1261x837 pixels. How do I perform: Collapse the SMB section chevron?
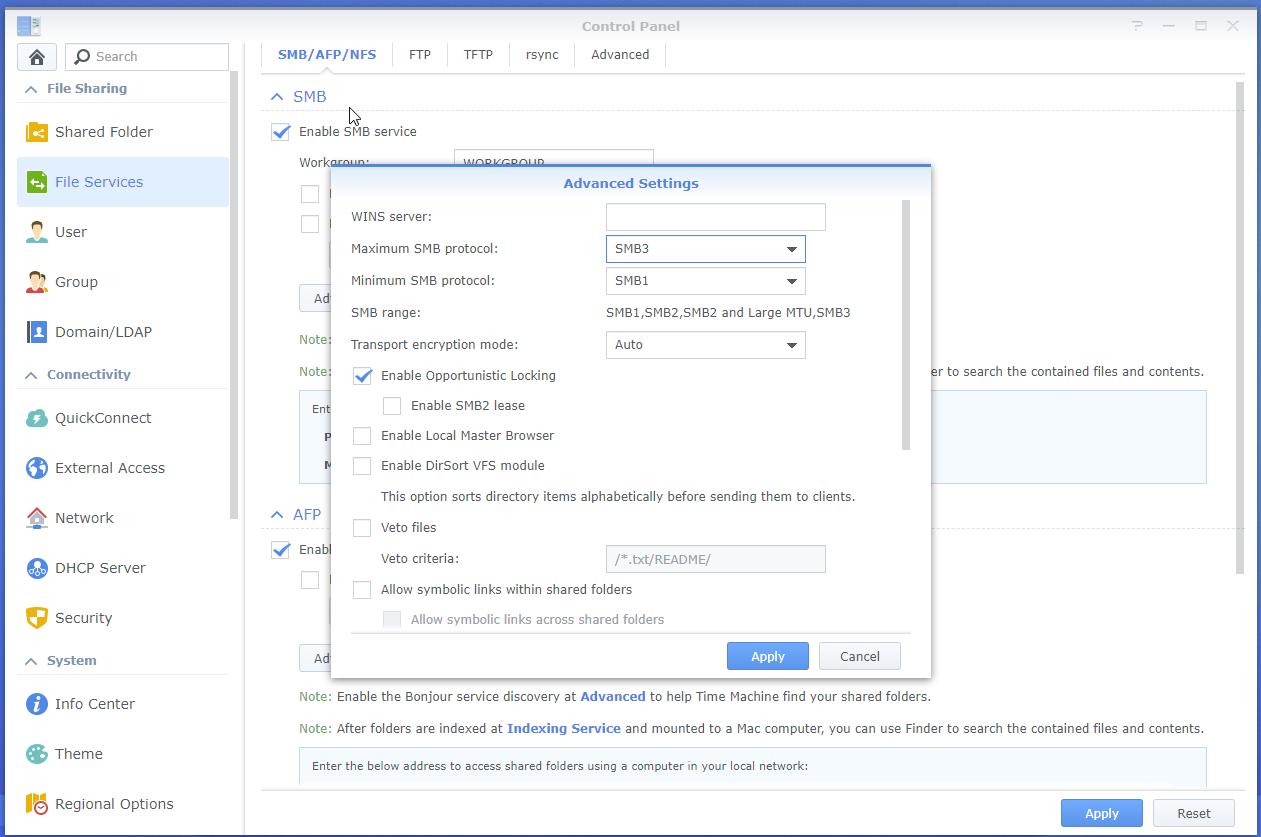click(x=277, y=97)
